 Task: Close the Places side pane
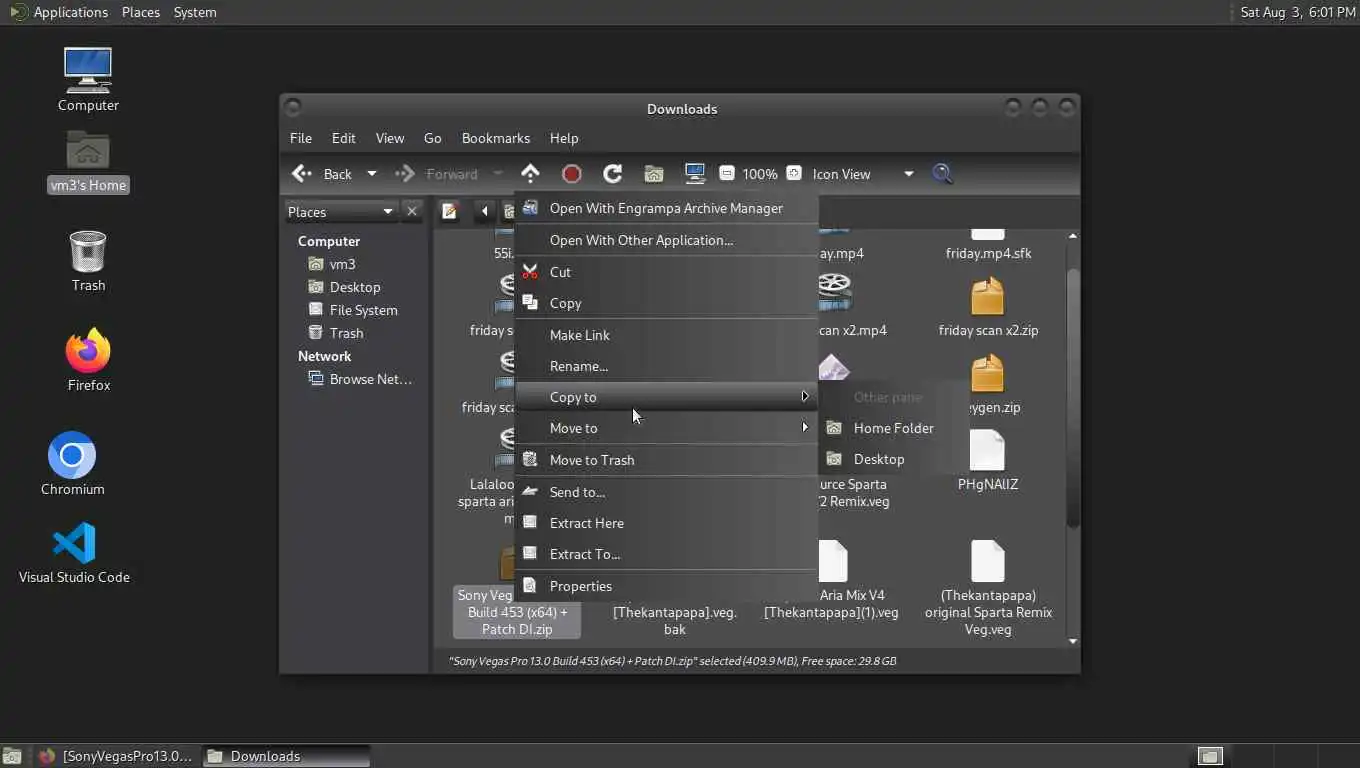click(x=412, y=211)
